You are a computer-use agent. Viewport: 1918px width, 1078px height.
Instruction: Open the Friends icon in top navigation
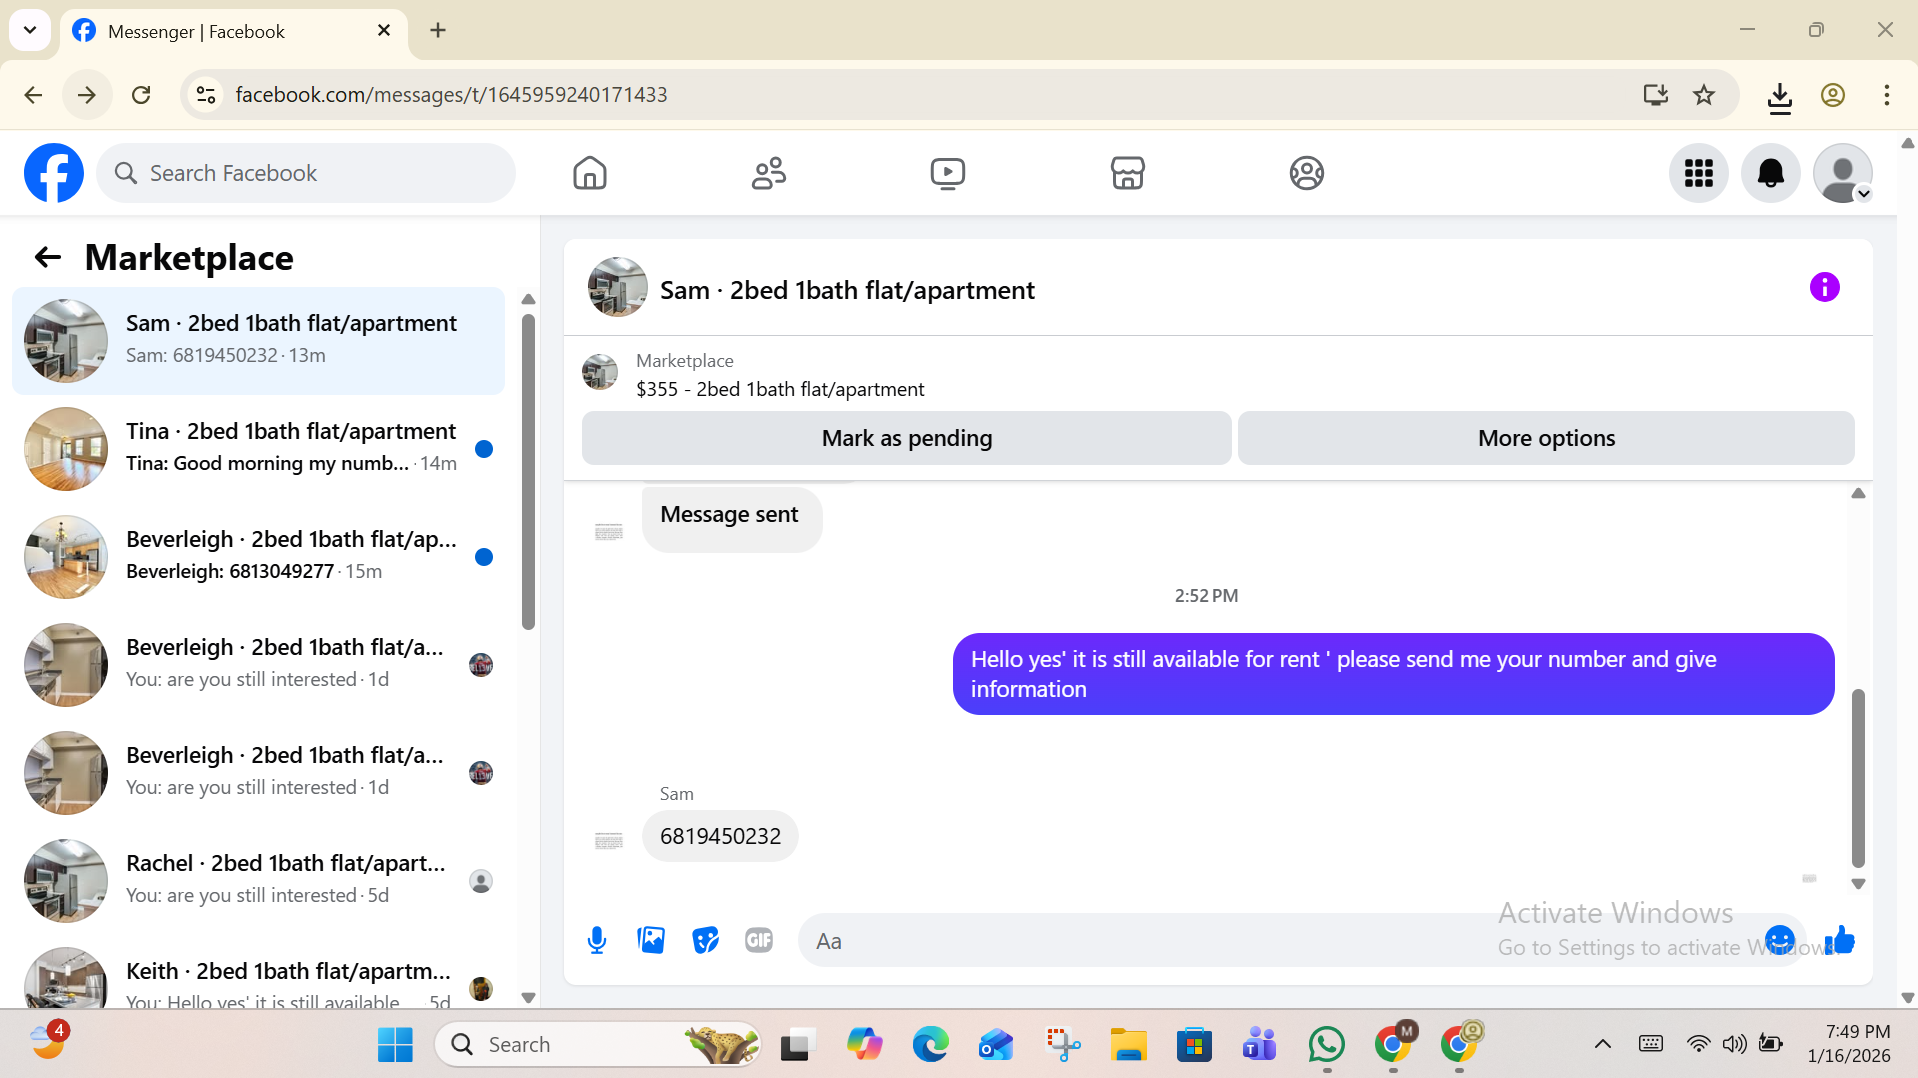point(769,173)
